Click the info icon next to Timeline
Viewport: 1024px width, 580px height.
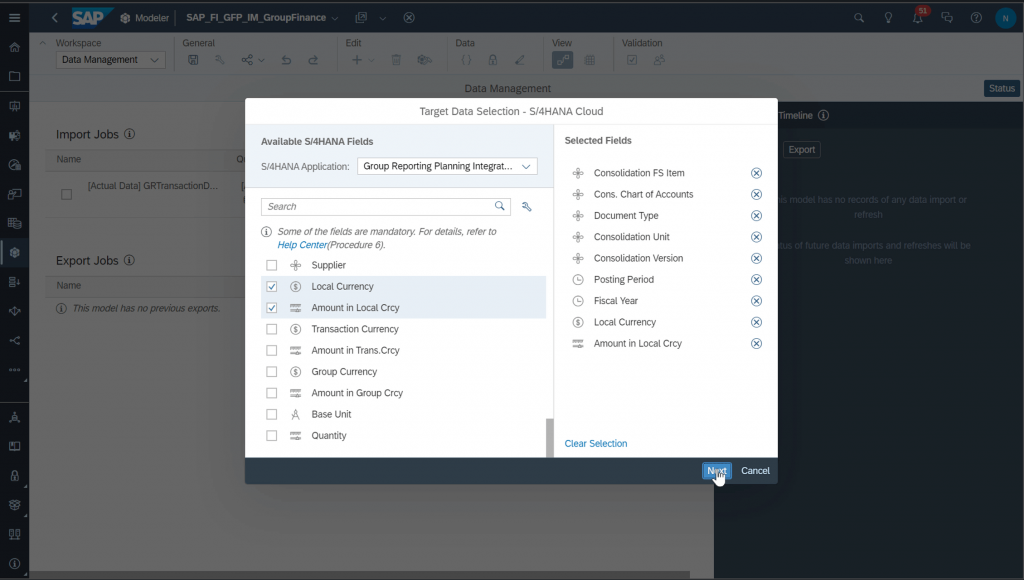[x=824, y=116]
